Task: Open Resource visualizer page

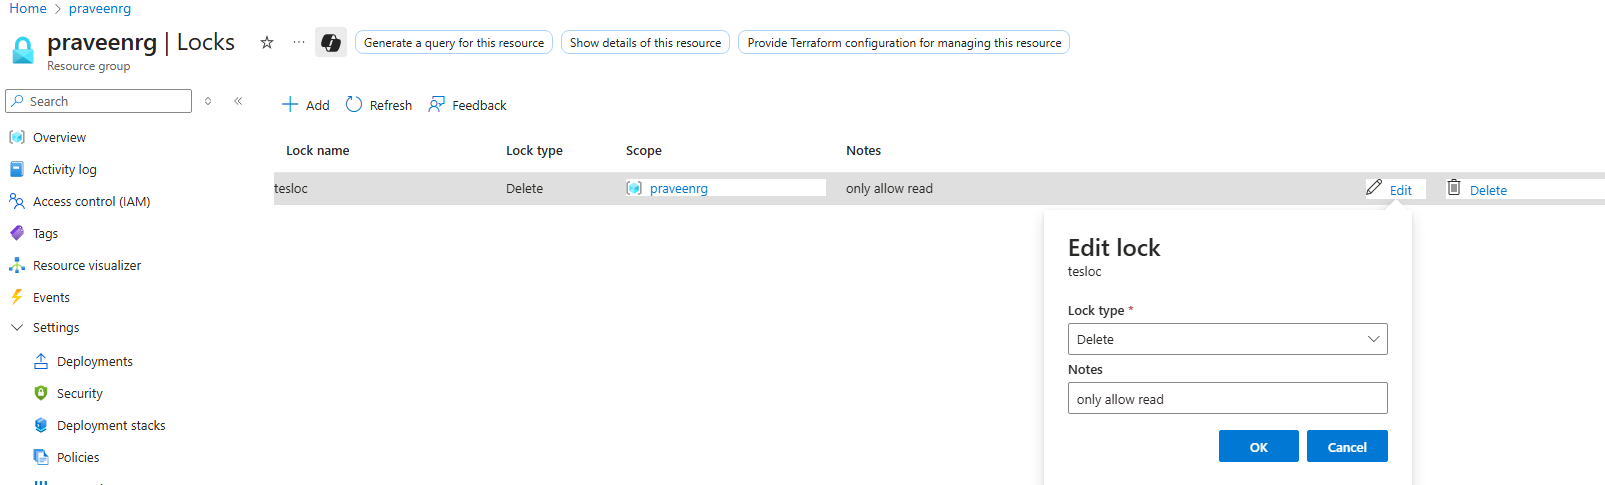Action: (x=87, y=265)
